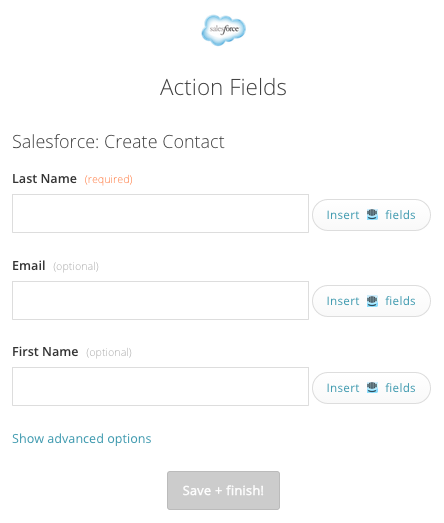Expand Show advanced options
Viewport: 444px width, 523px height.
[x=82, y=439]
